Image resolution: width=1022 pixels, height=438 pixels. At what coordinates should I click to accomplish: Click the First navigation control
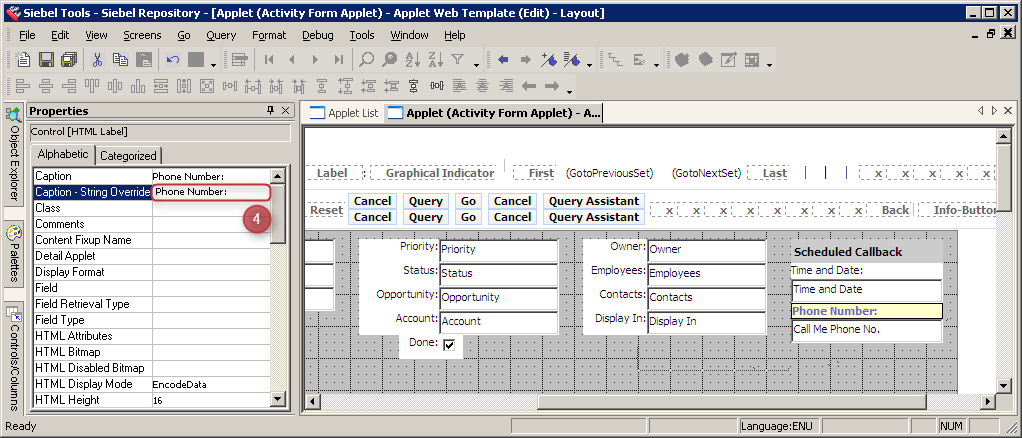click(x=541, y=173)
